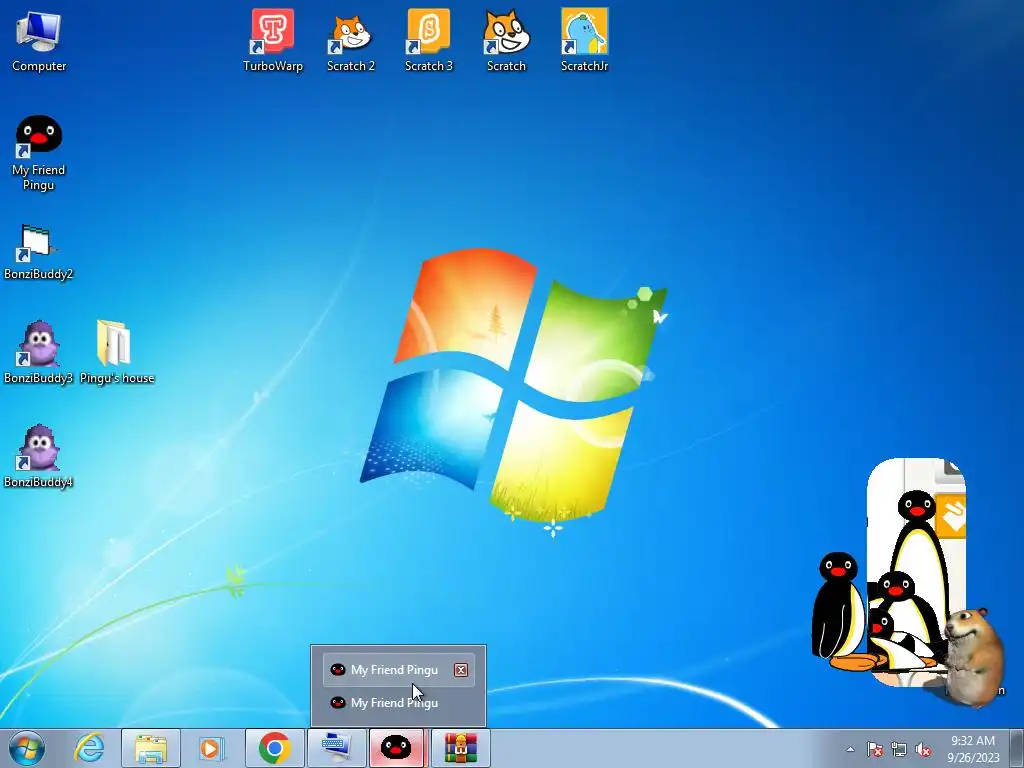Select the ScratchJr desktop shortcut

click(584, 41)
